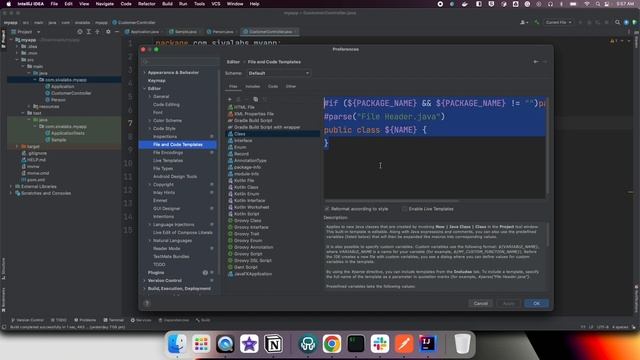Viewport: 640px width, 360px height.
Task: Select the HTML File template
Action: [244, 107]
